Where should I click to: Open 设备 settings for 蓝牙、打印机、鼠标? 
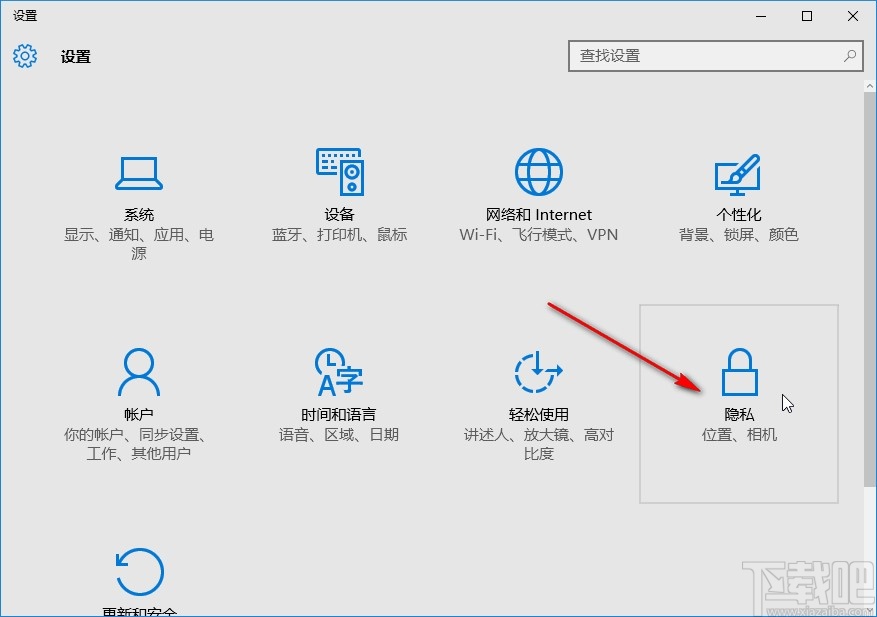pyautogui.click(x=339, y=172)
